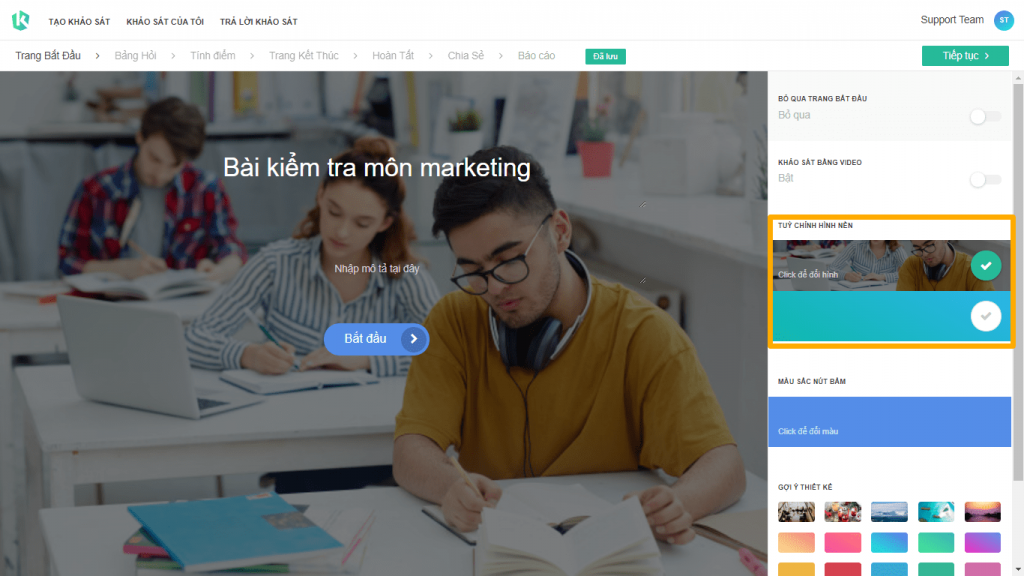
Task: Click the scrollbar up arrow in sidebar
Action: pyautogui.click(x=1018, y=78)
